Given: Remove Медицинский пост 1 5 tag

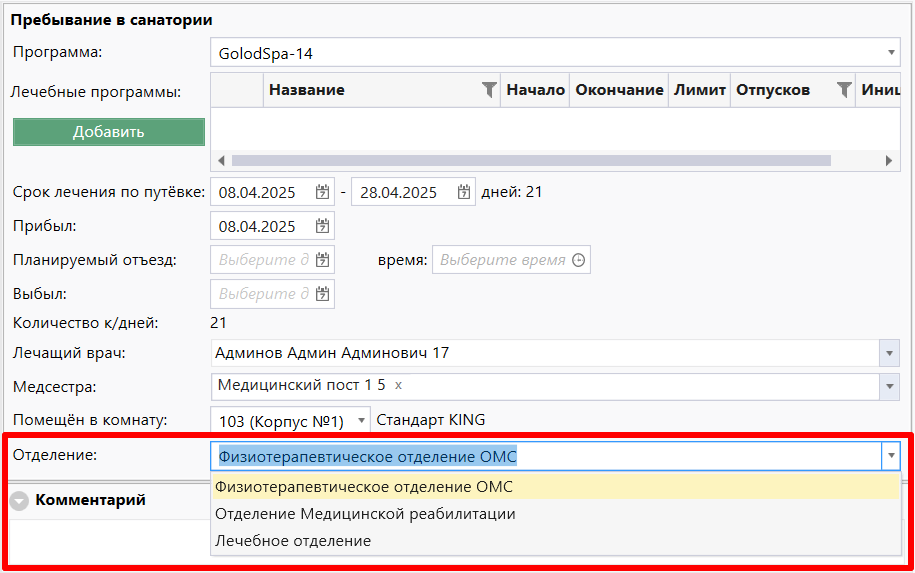Looking at the screenshot, I should [x=398, y=385].
